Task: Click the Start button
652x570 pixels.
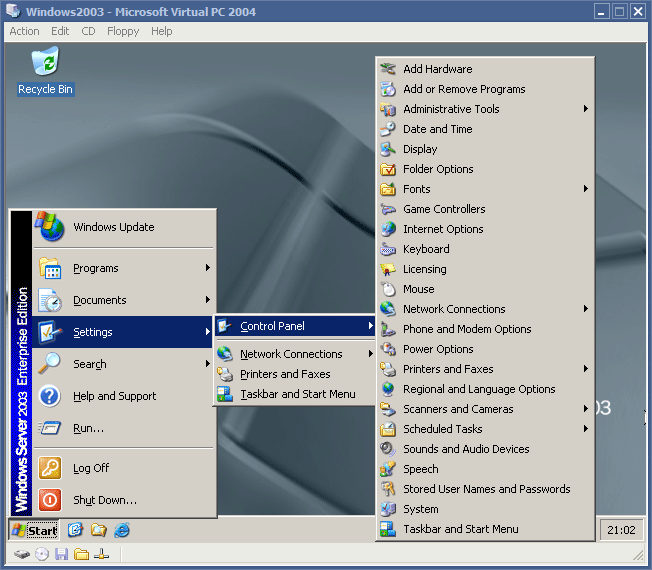Action: point(35,531)
